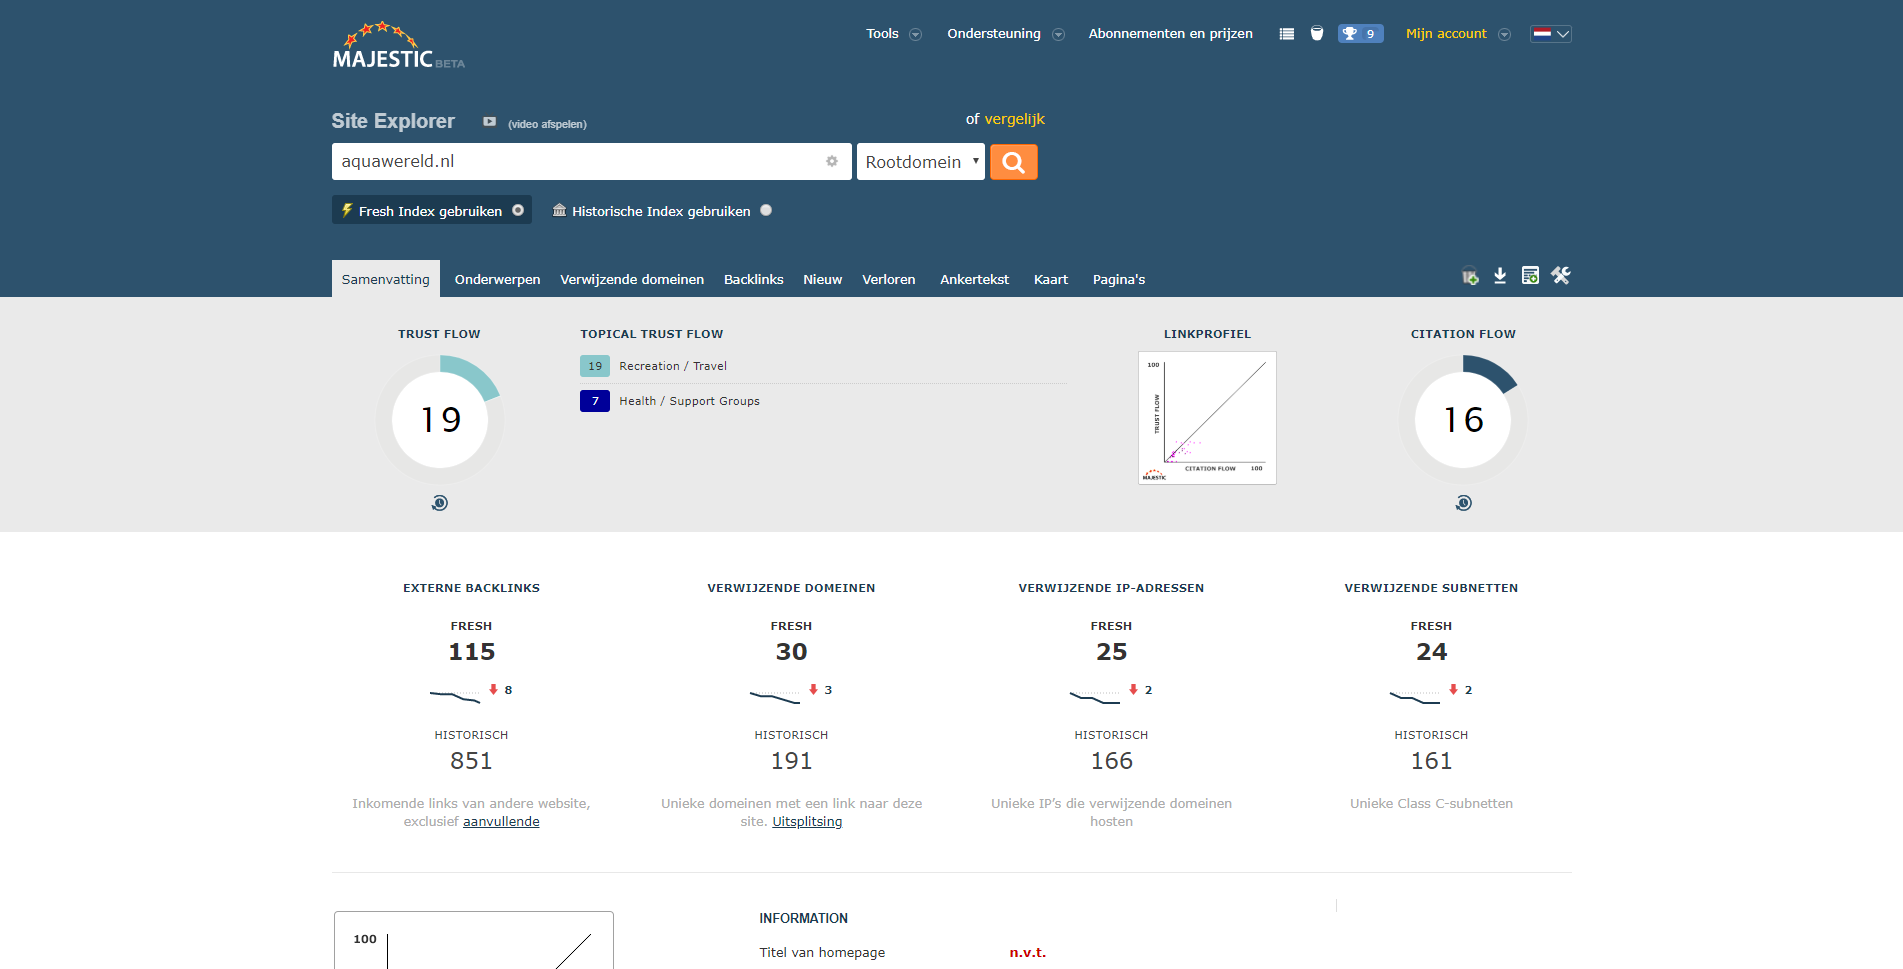Switch to the Verloren tab
The image size is (1903, 969).
pyautogui.click(x=889, y=279)
